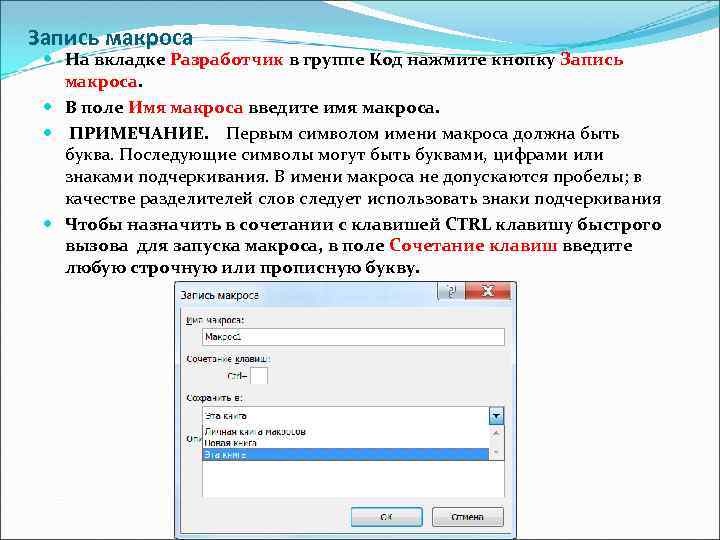Select Новая книга in dropdown list

tap(345, 443)
